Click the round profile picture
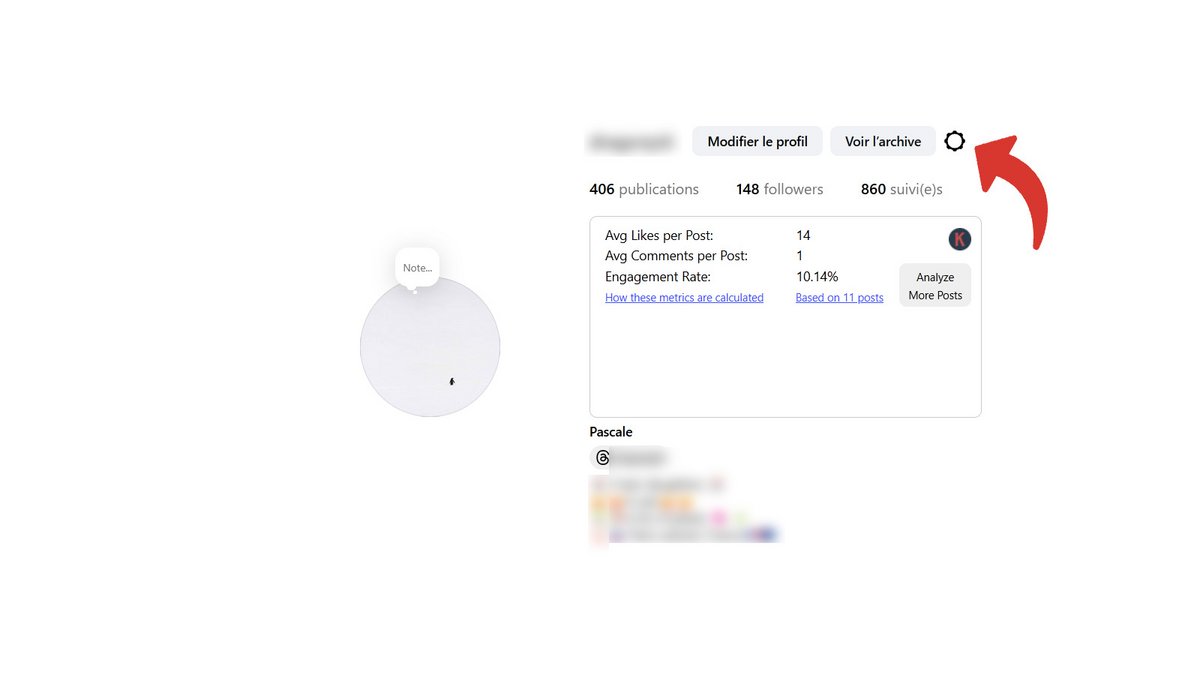Screen dimensions: 1200x675 pyautogui.click(x=430, y=347)
